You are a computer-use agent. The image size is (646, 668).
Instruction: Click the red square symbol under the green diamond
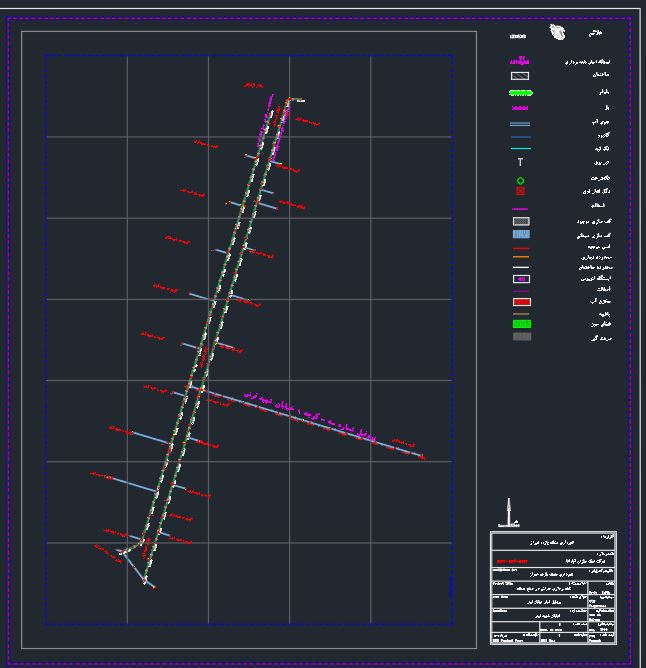(520, 191)
